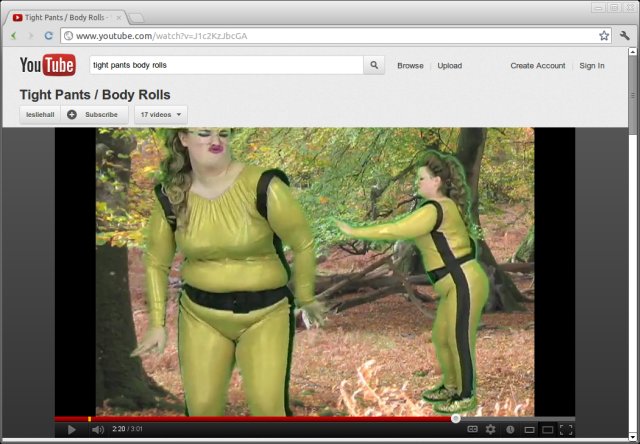
Task: Open the Browse link
Action: (x=410, y=66)
